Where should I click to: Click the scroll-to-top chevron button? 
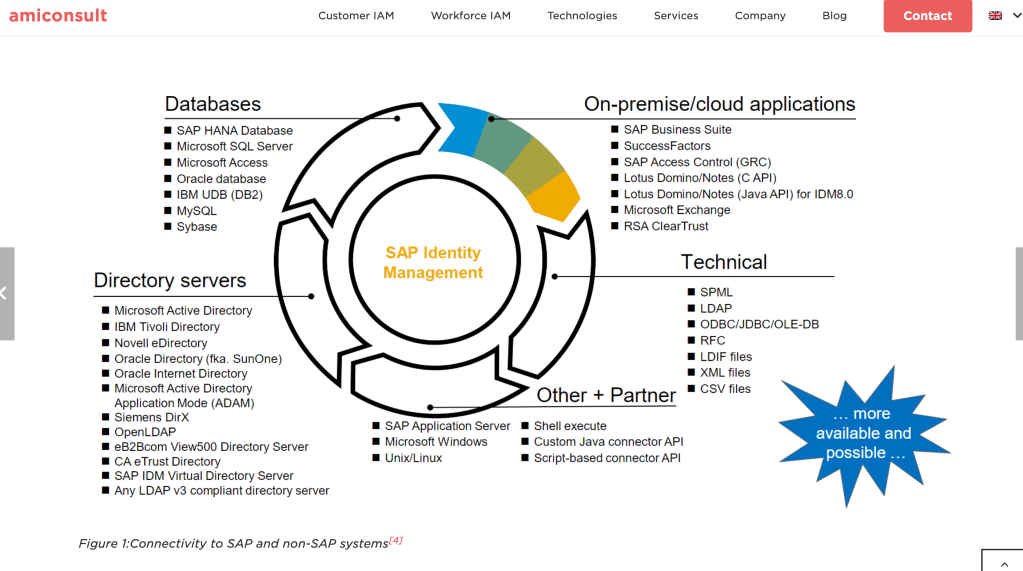1001,560
